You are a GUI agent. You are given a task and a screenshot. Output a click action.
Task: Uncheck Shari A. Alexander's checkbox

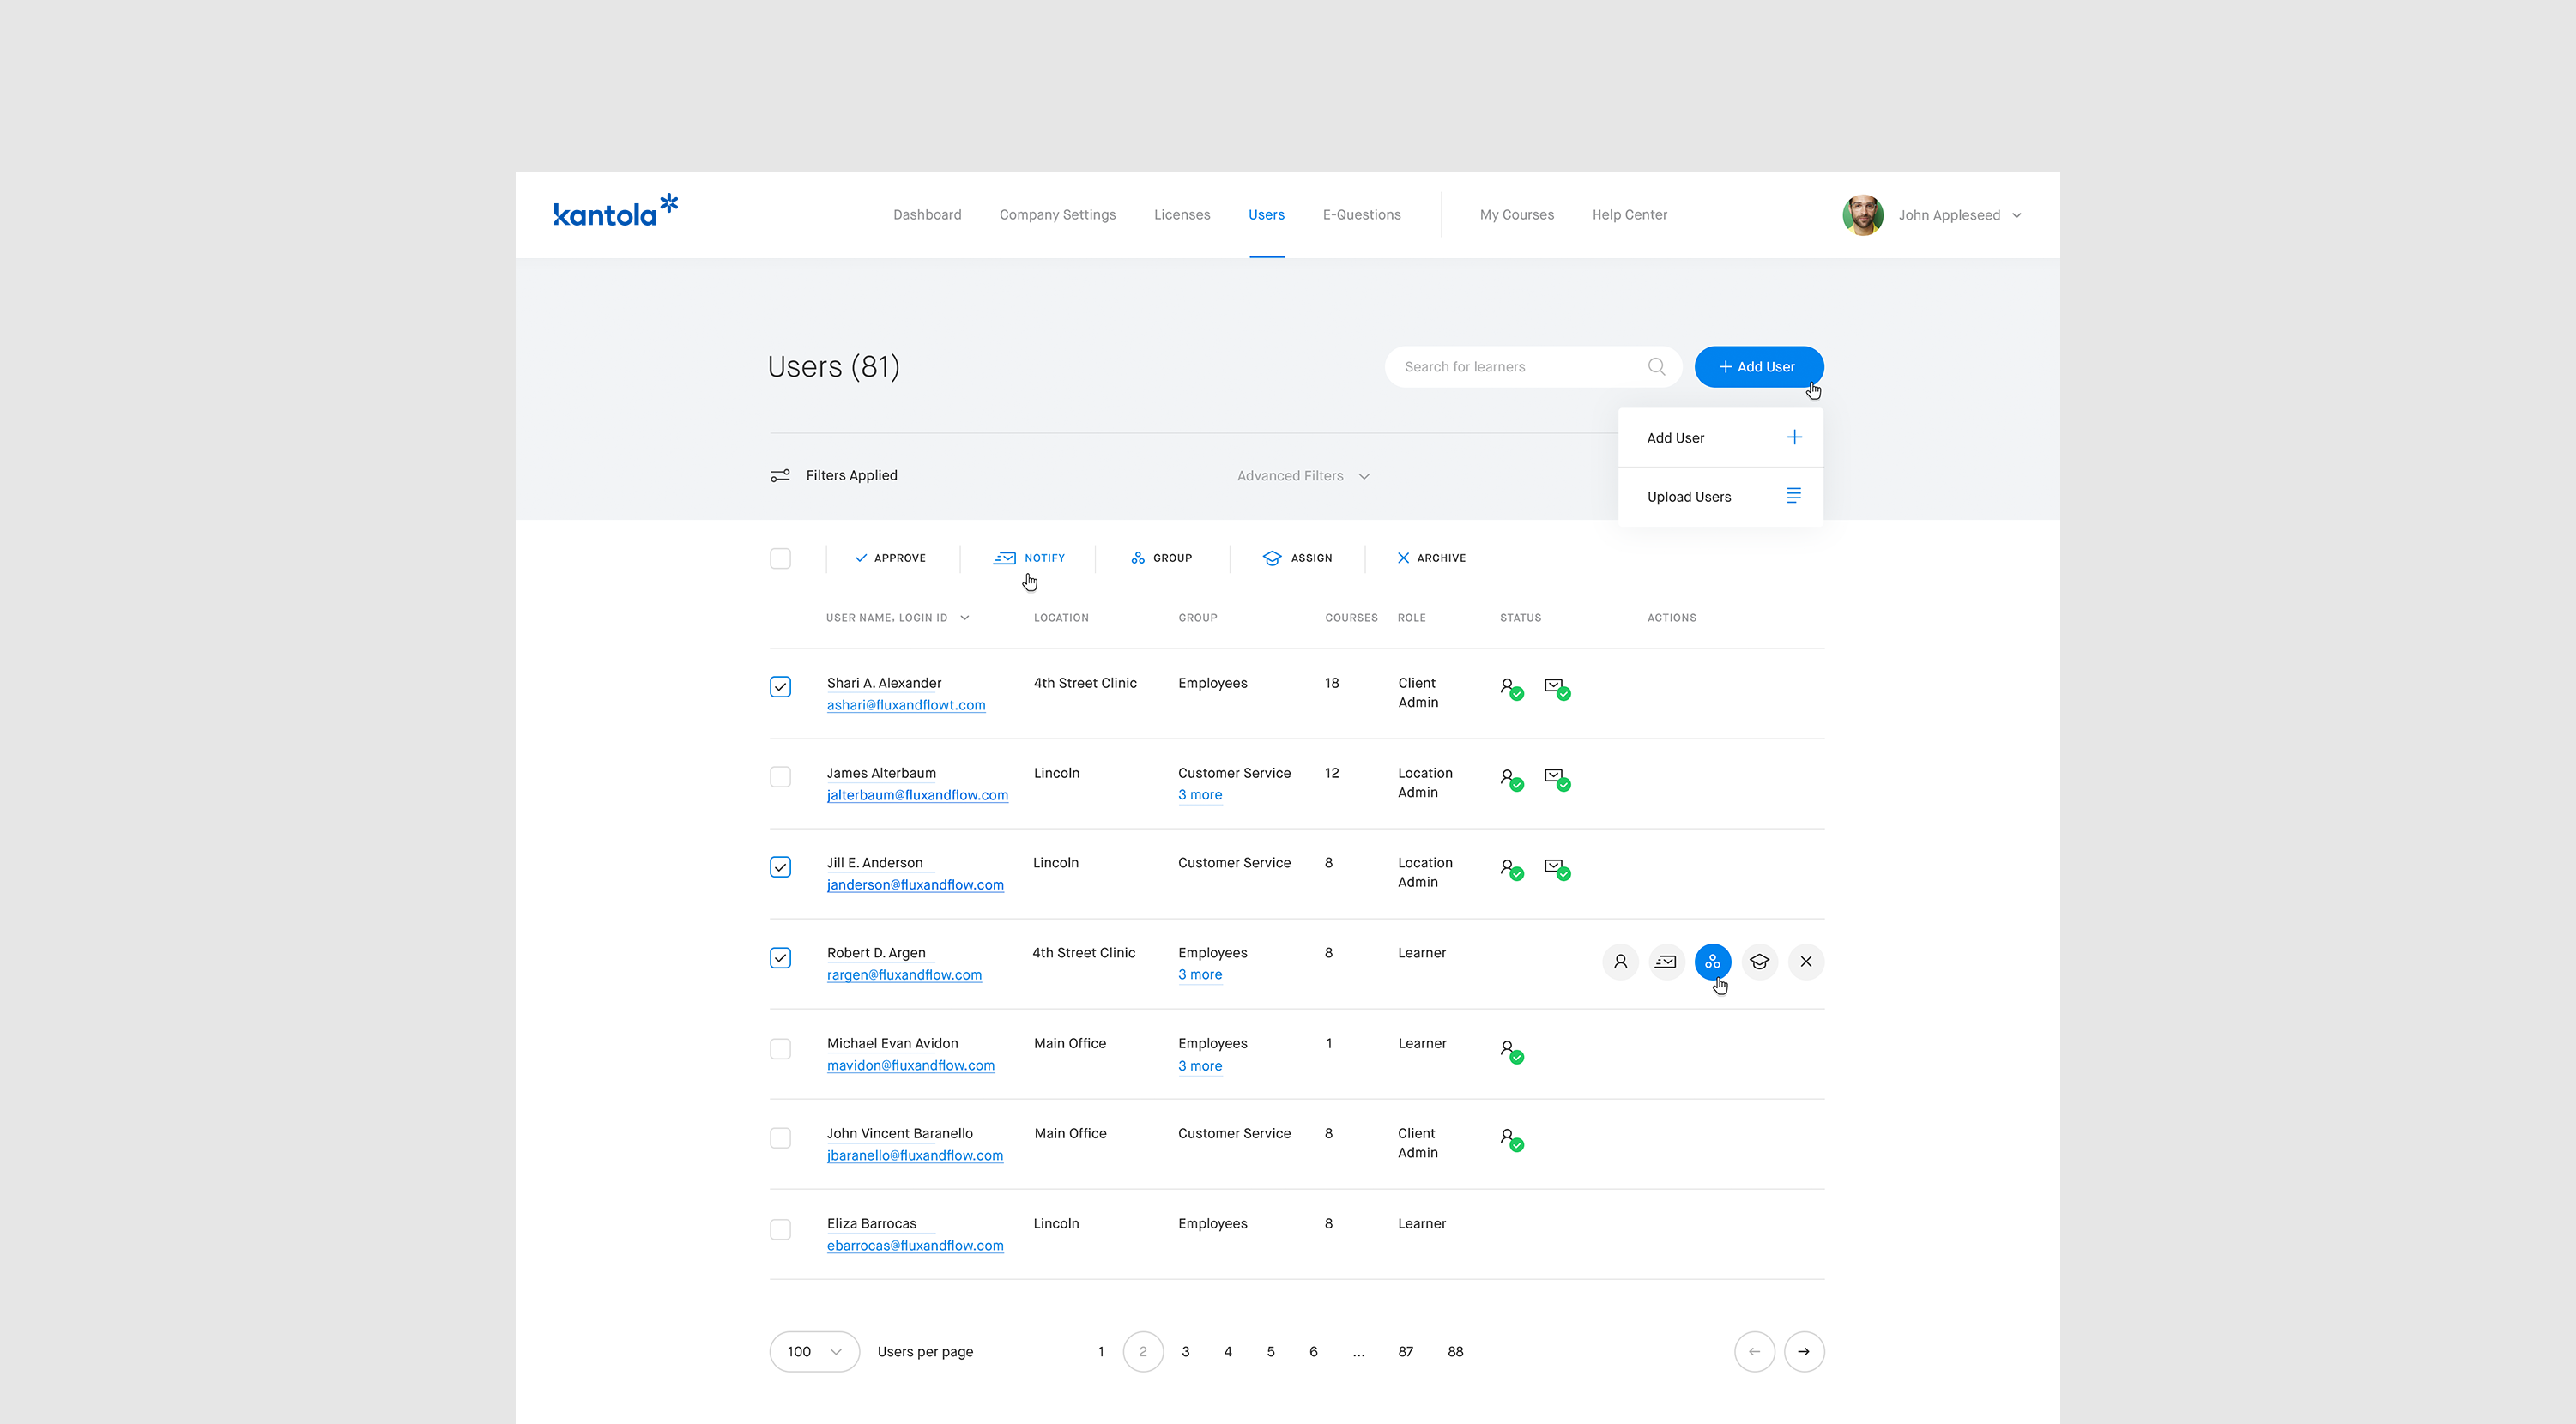coord(780,687)
